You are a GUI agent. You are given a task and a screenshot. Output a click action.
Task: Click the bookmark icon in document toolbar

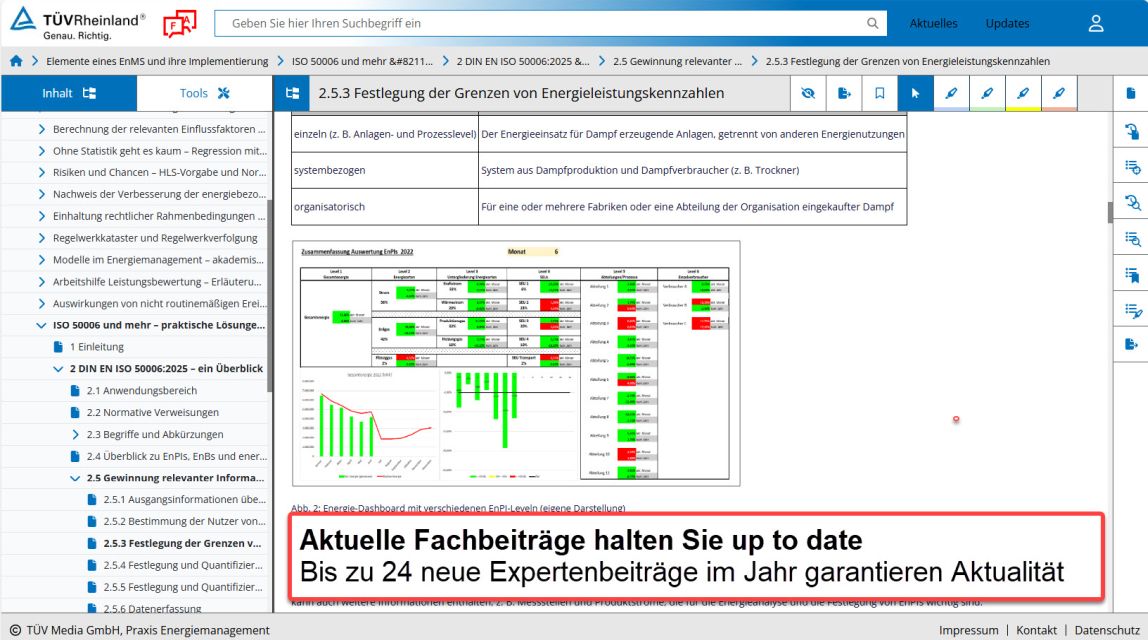[880, 93]
